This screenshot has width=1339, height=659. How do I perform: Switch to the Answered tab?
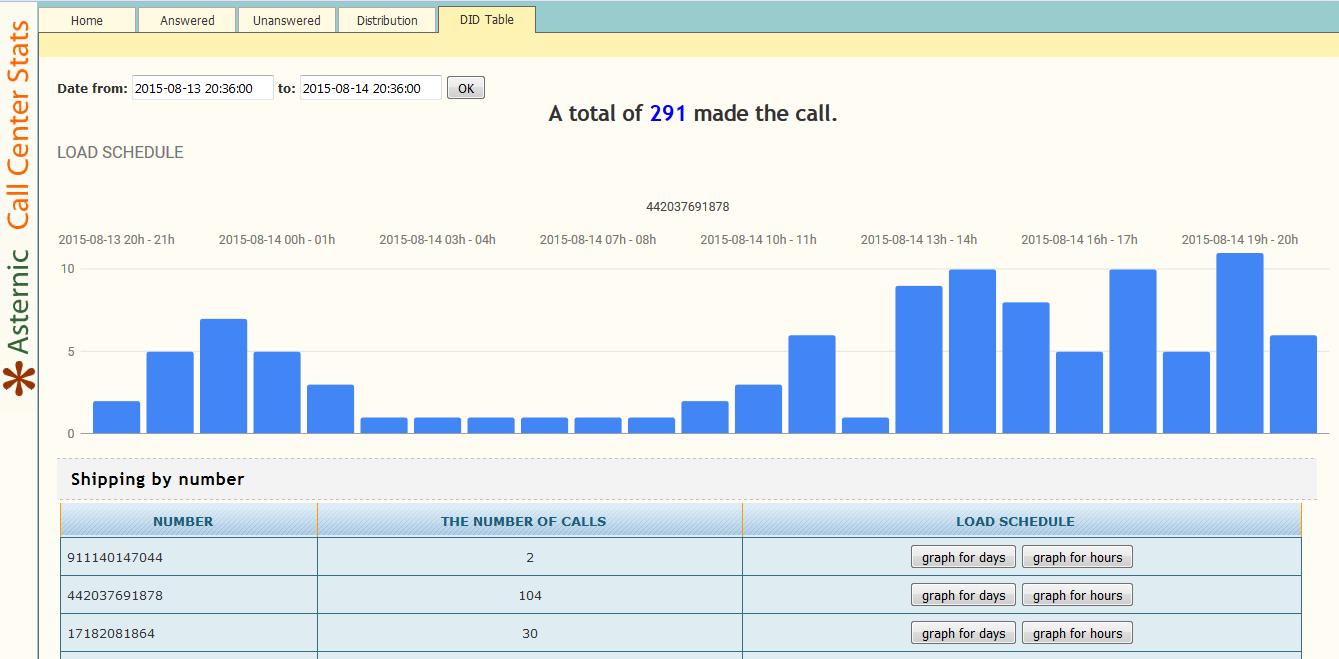[187, 20]
